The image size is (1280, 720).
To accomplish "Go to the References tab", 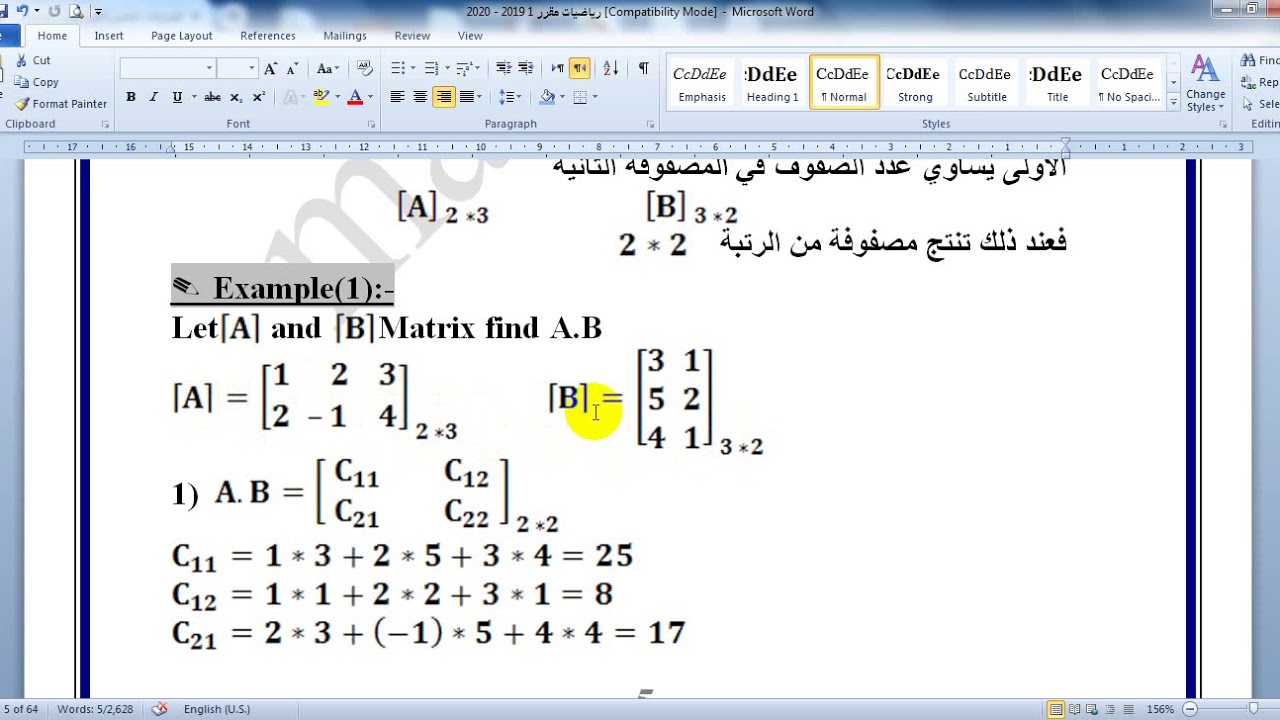I will (x=268, y=36).
